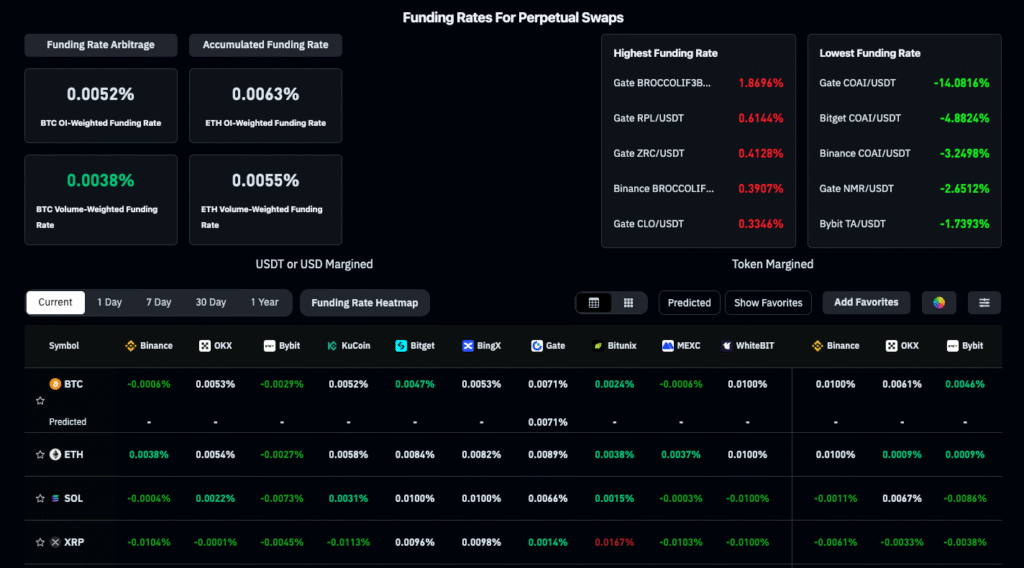Star the ETH row as favorite
The image size is (1024, 568).
click(x=40, y=454)
